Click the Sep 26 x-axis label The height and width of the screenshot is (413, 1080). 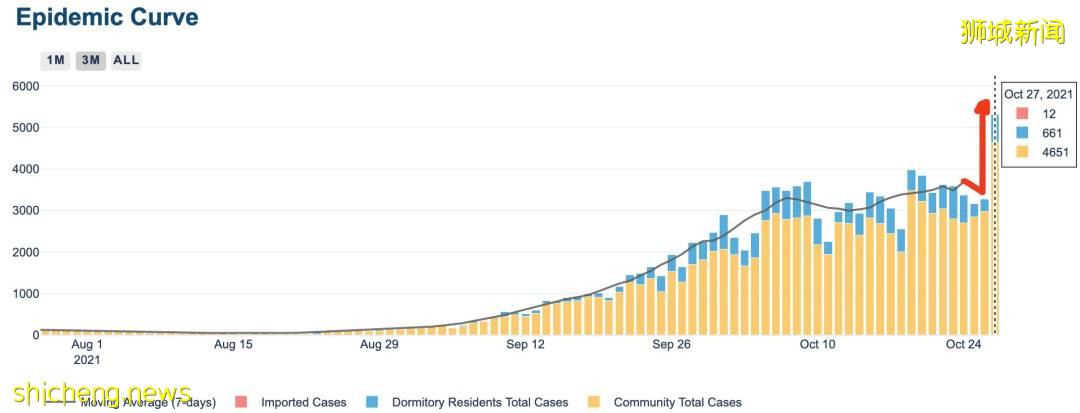click(671, 344)
